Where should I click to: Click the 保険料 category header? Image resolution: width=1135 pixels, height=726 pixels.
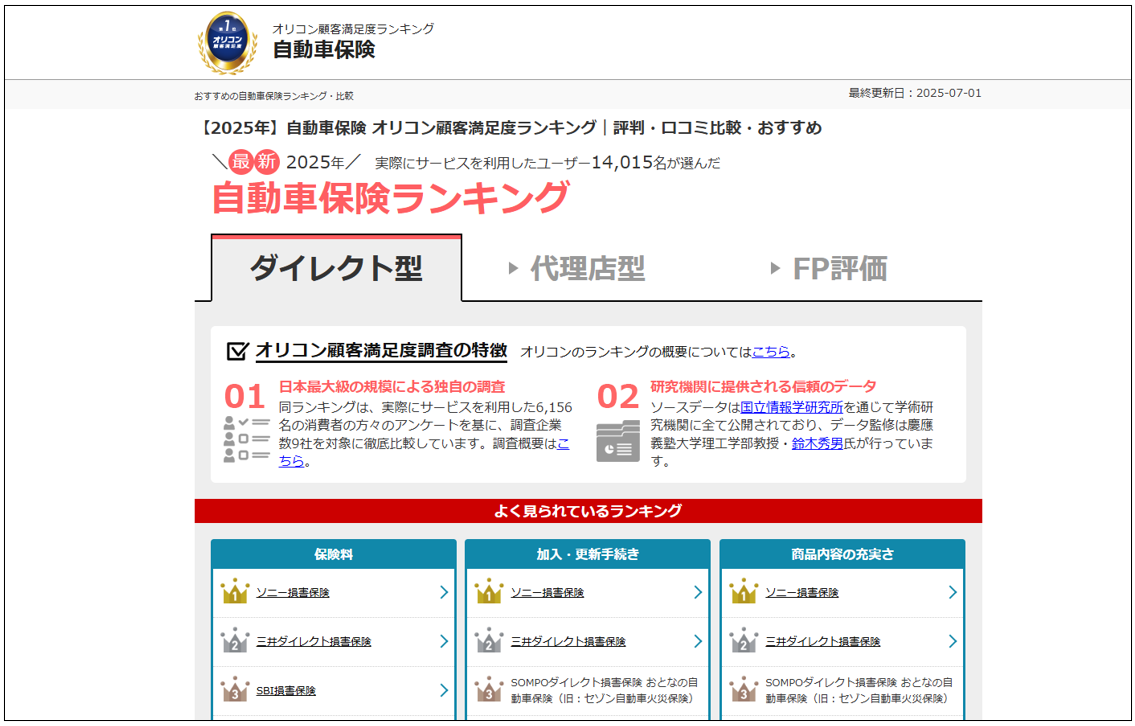(x=334, y=554)
